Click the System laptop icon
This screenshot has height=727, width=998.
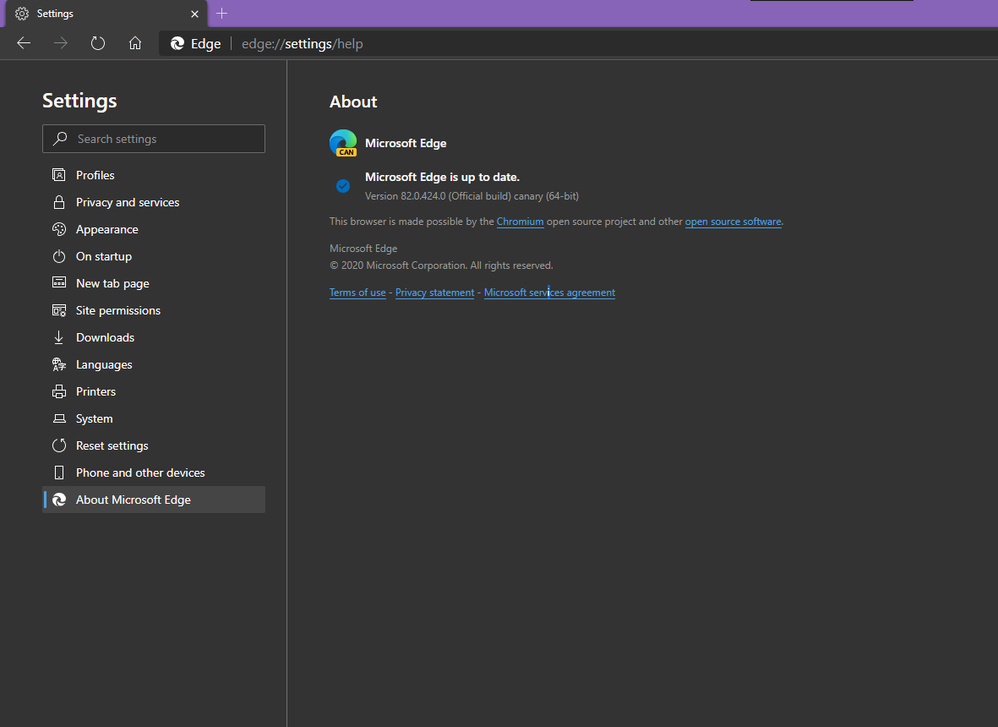point(59,418)
